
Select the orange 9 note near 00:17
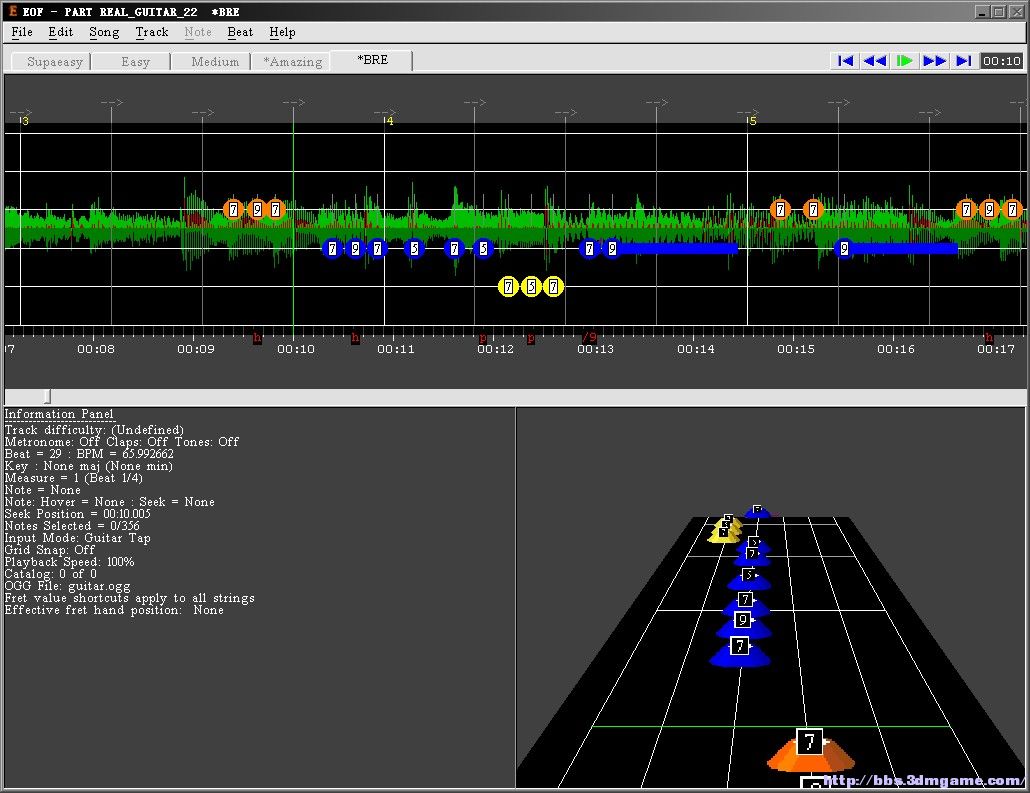pyautogui.click(x=989, y=210)
